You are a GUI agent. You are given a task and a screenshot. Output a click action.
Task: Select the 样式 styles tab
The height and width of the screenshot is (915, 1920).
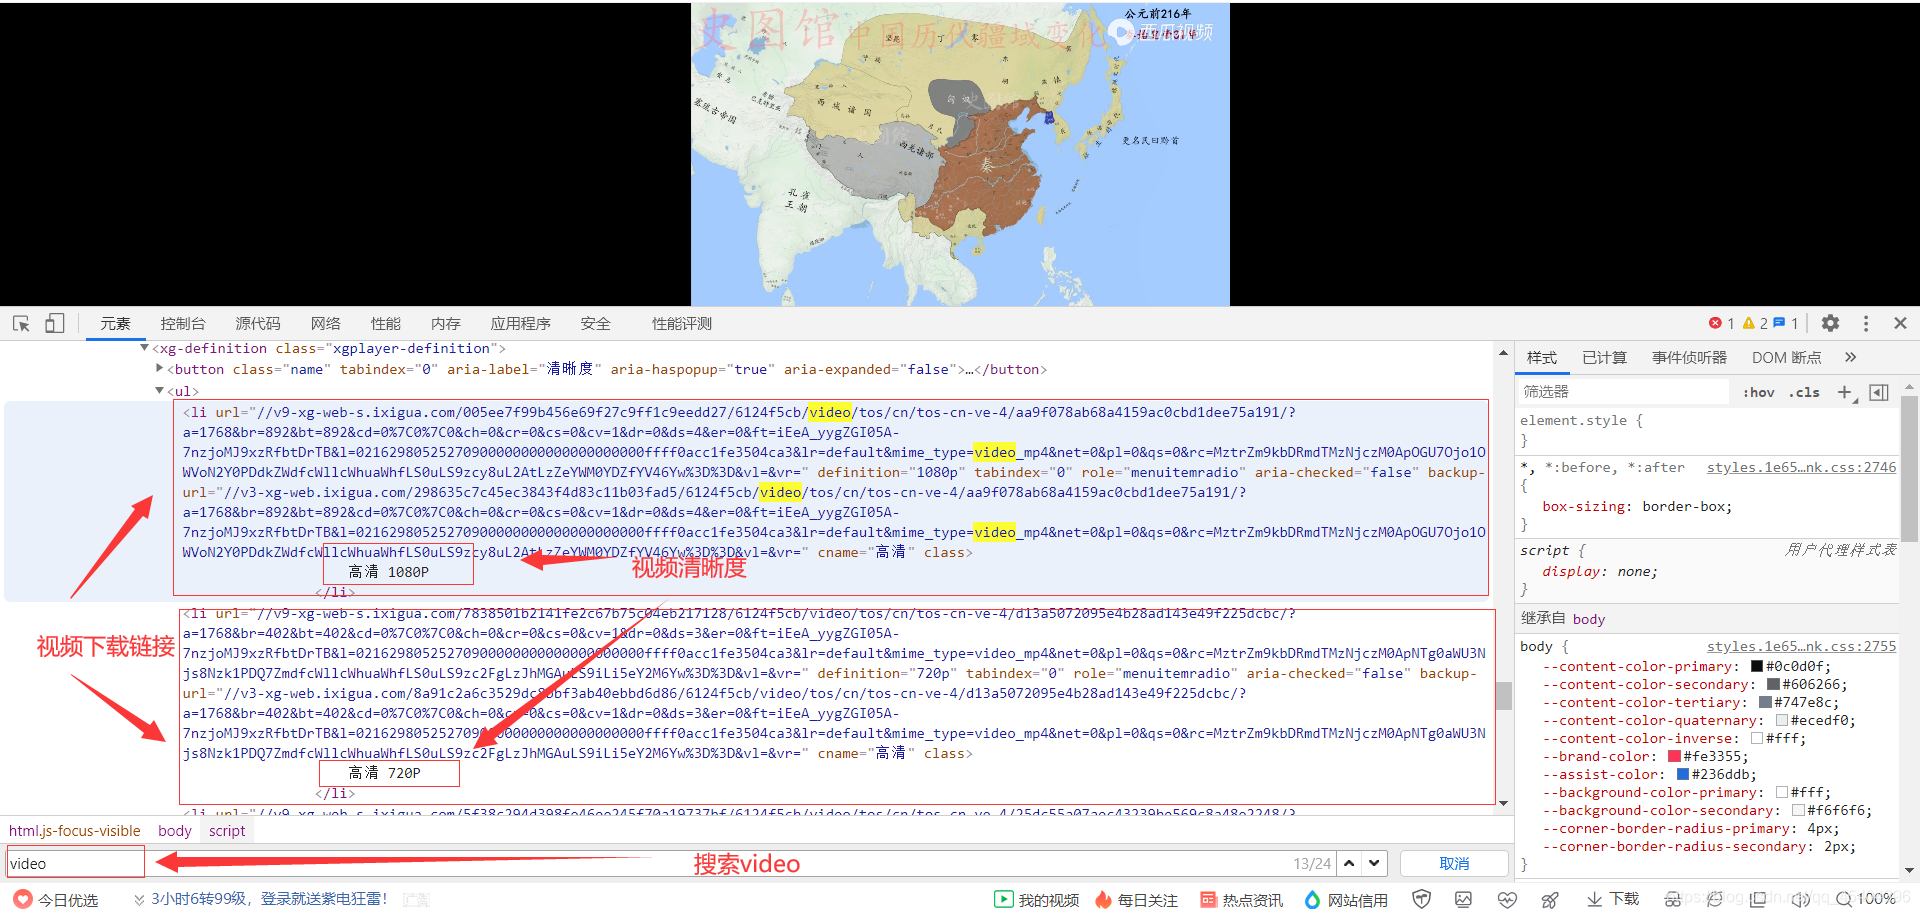[1541, 357]
